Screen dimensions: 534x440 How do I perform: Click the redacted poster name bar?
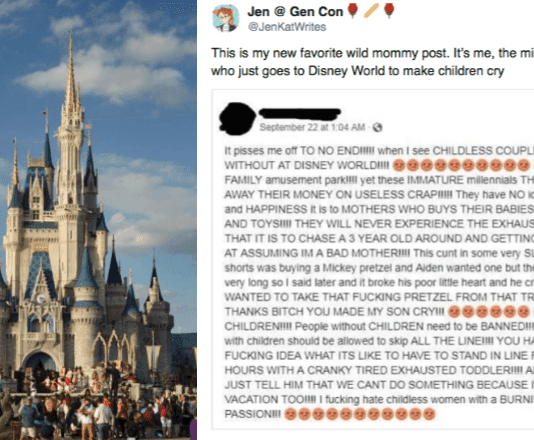(300, 114)
